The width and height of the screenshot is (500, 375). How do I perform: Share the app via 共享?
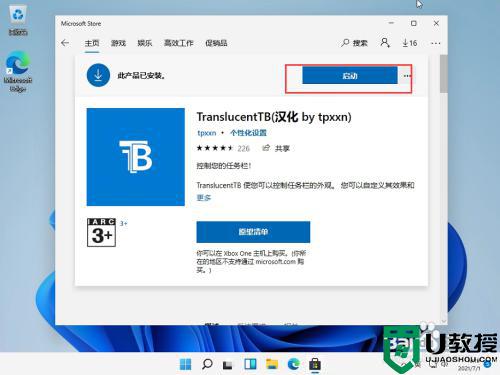tap(276, 148)
